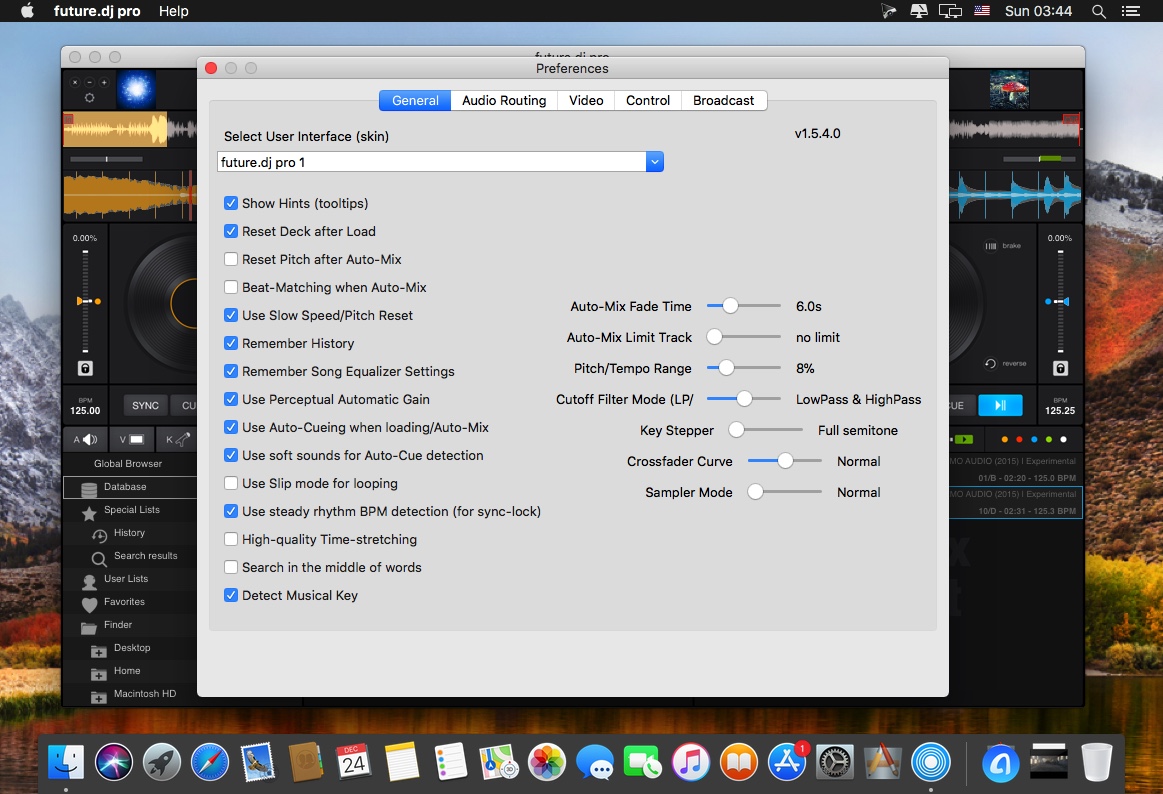This screenshot has height=794, width=1163.
Task: Open the History list icon
Action: point(99,535)
